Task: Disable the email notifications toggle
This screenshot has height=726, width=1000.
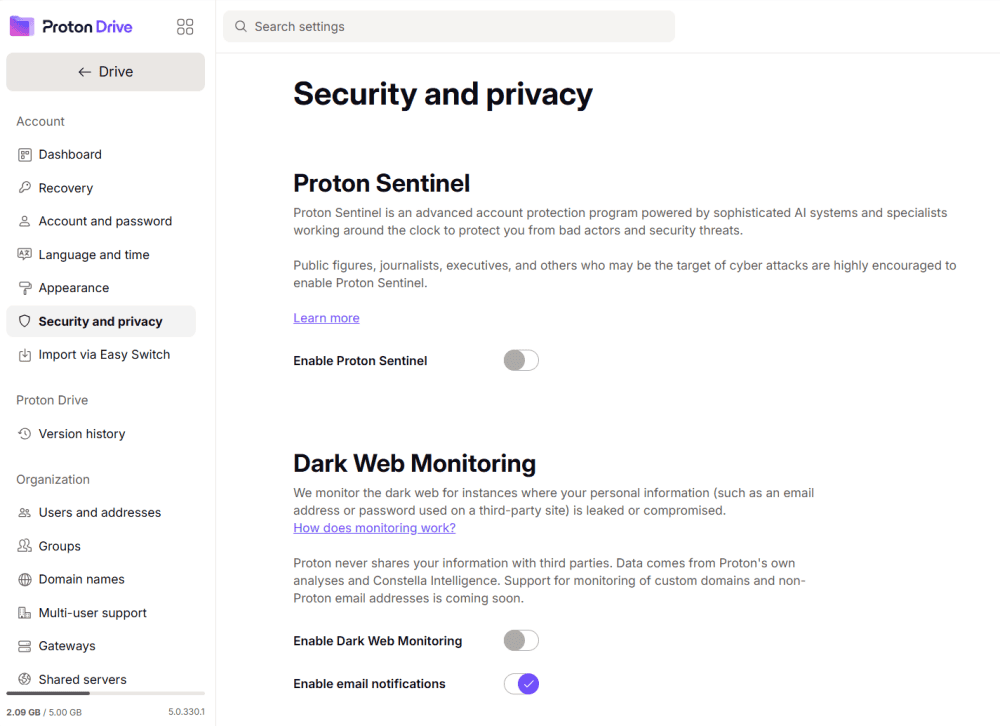Action: [x=521, y=684]
